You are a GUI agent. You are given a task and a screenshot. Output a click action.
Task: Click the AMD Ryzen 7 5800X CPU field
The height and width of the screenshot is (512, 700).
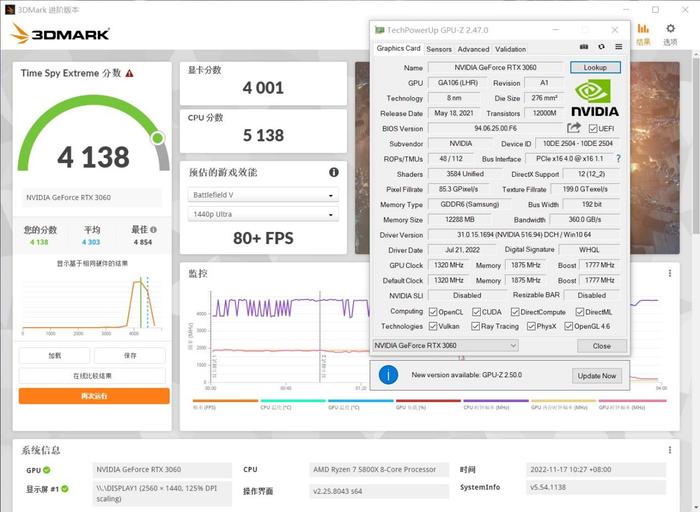(x=379, y=470)
